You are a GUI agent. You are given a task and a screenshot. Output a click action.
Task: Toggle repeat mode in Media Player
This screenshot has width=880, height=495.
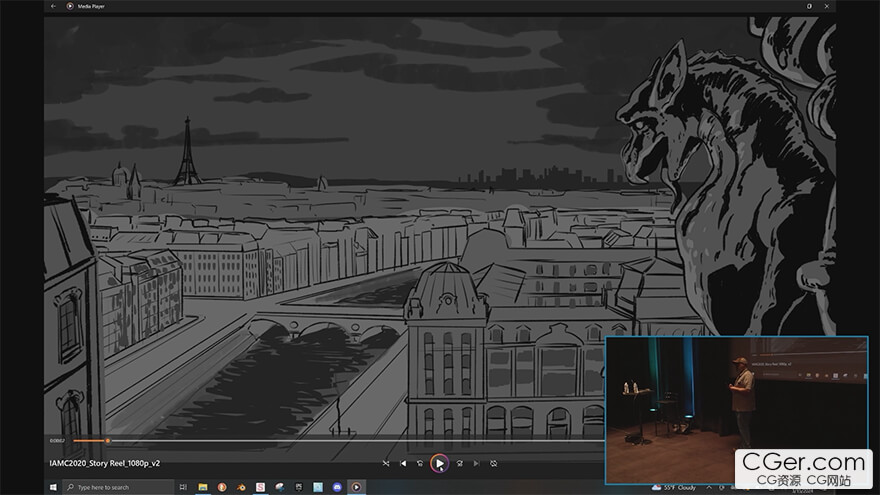click(x=494, y=464)
